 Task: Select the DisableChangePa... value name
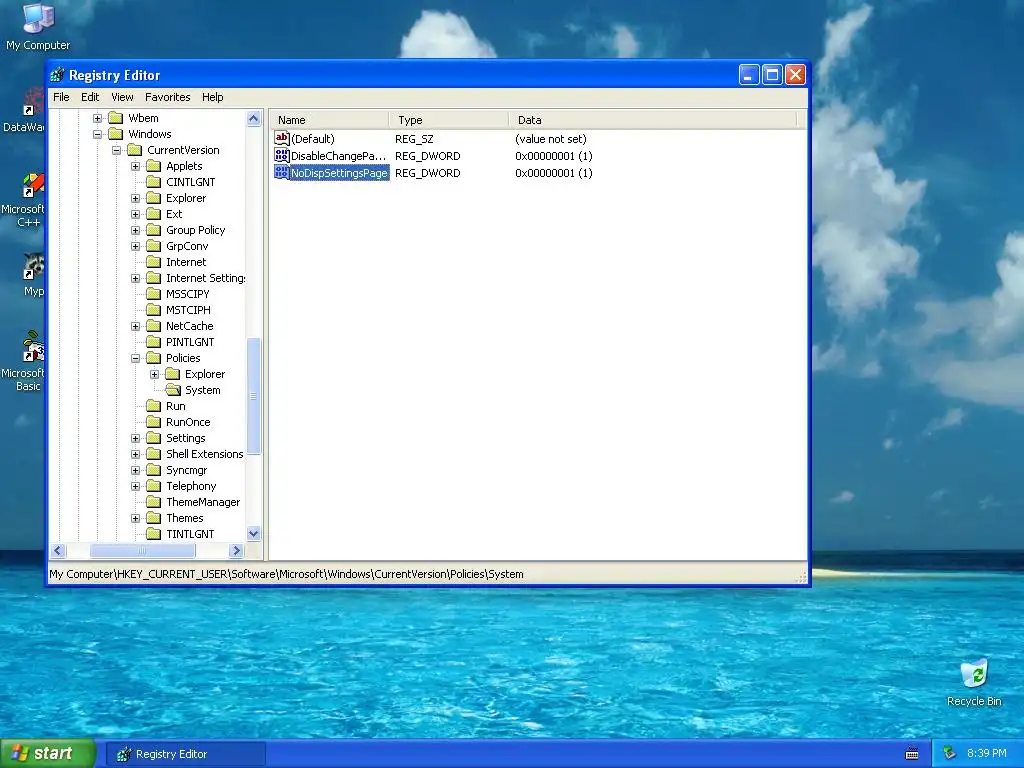click(338, 156)
